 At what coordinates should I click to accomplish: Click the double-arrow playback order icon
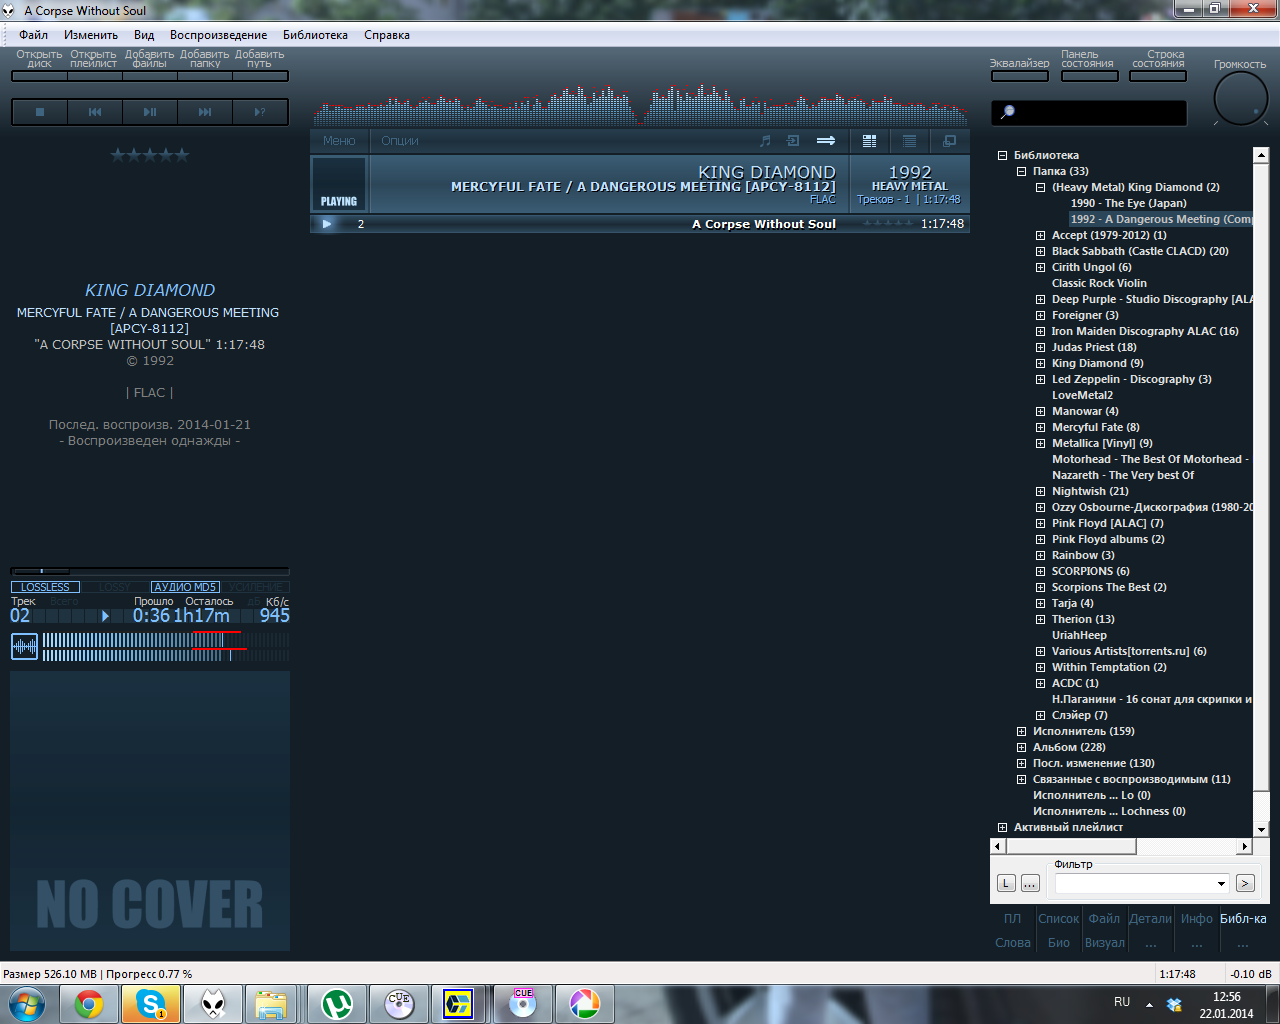(x=826, y=141)
